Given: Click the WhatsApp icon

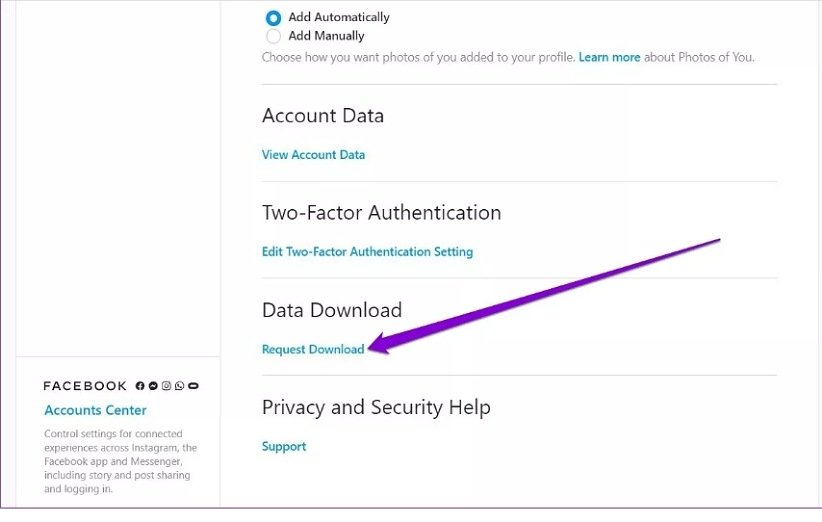Looking at the screenshot, I should click(x=179, y=386).
